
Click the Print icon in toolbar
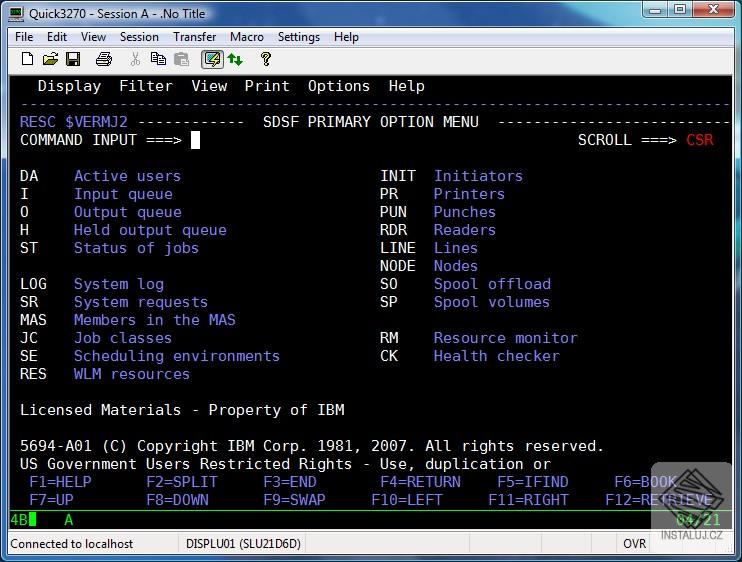pyautogui.click(x=103, y=60)
